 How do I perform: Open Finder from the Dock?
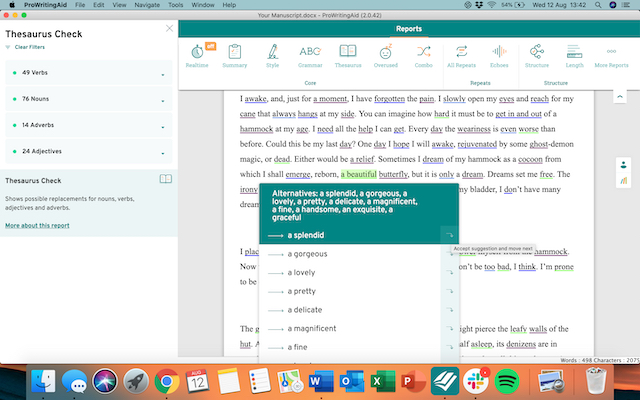43,381
